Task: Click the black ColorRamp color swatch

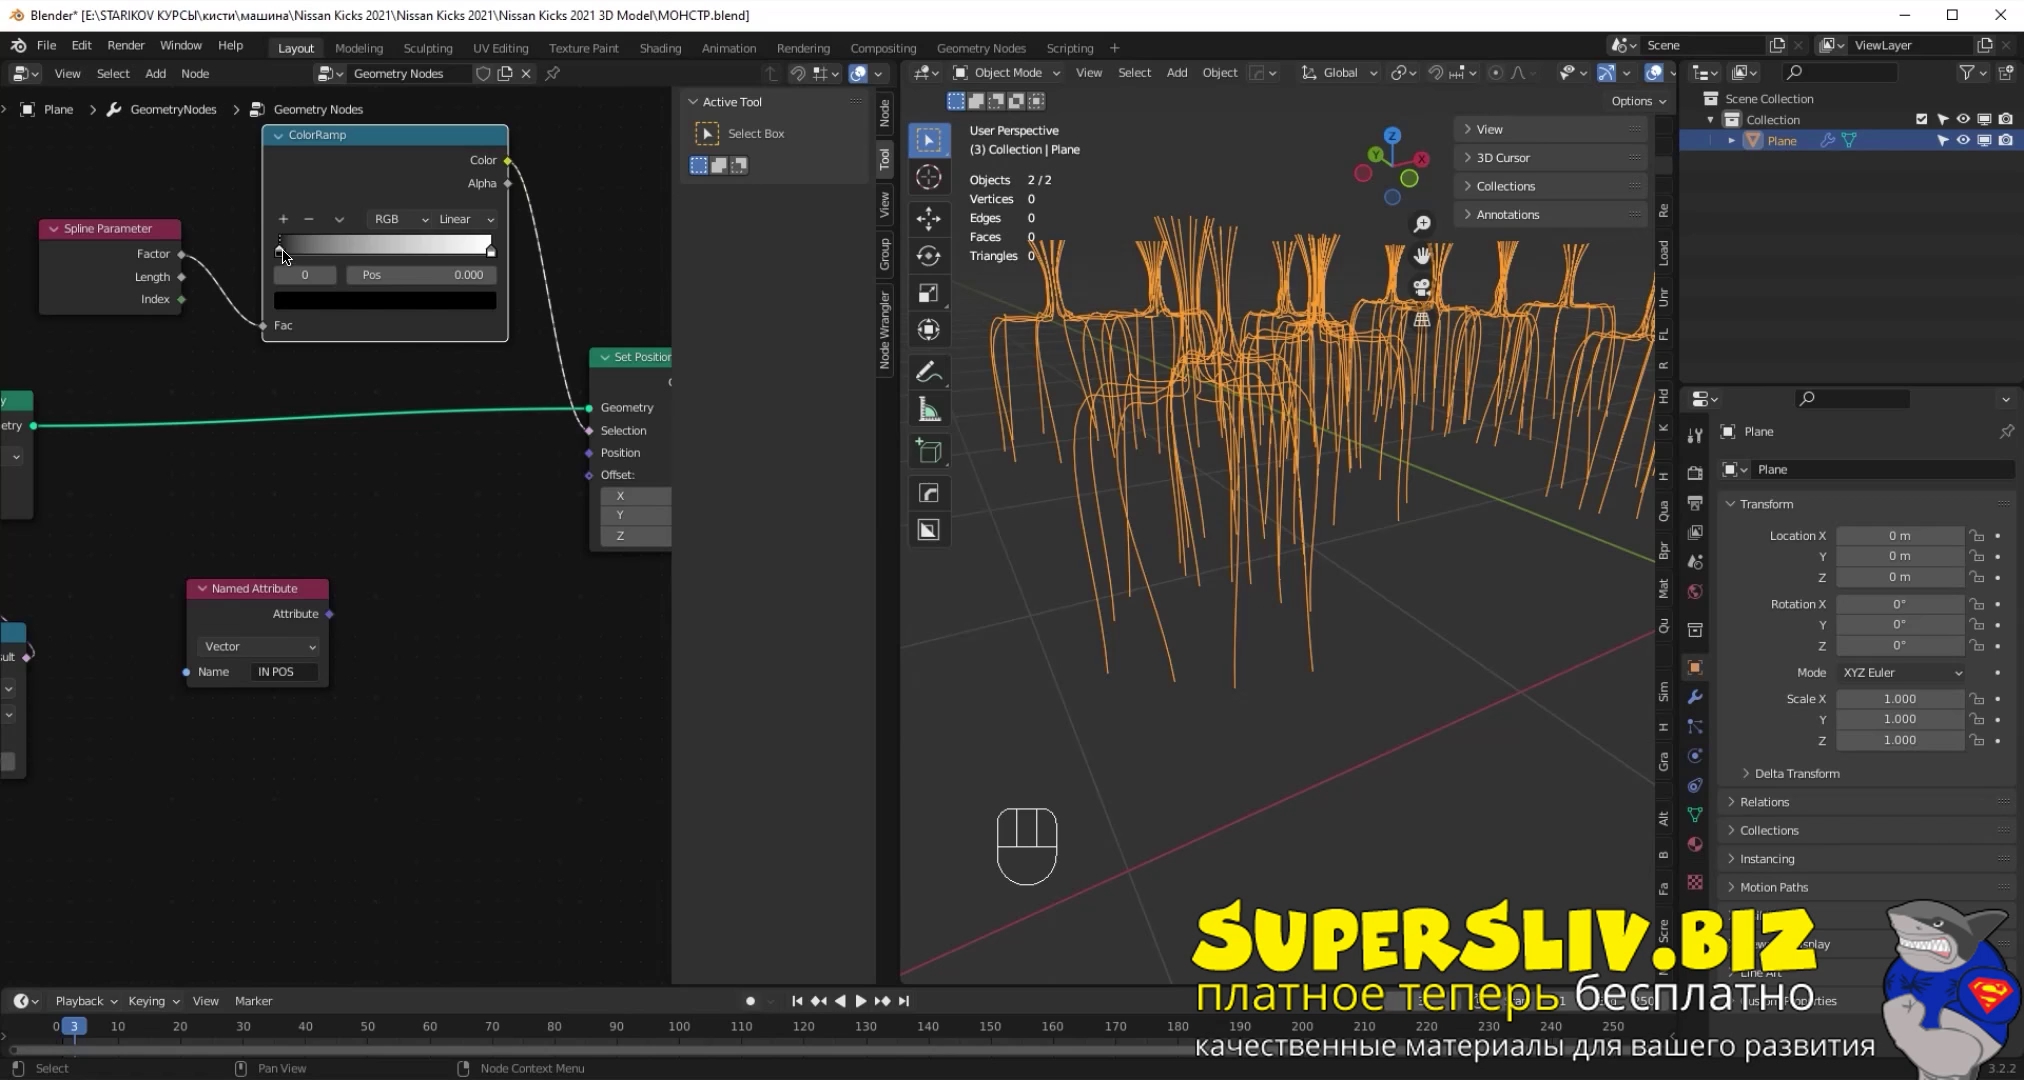Action: (x=385, y=300)
